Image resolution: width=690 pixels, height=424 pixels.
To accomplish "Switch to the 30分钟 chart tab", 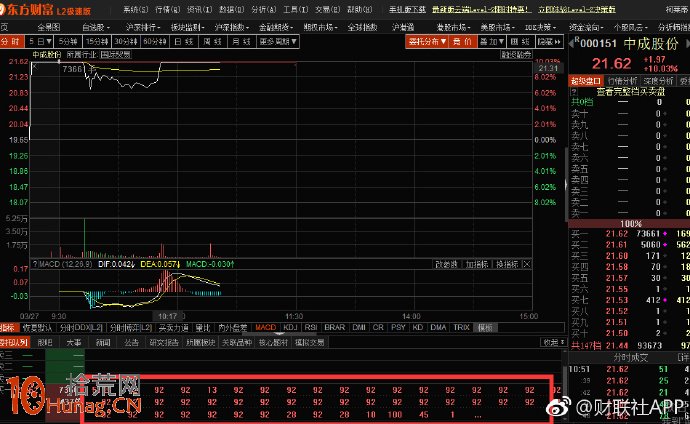I will [x=126, y=41].
